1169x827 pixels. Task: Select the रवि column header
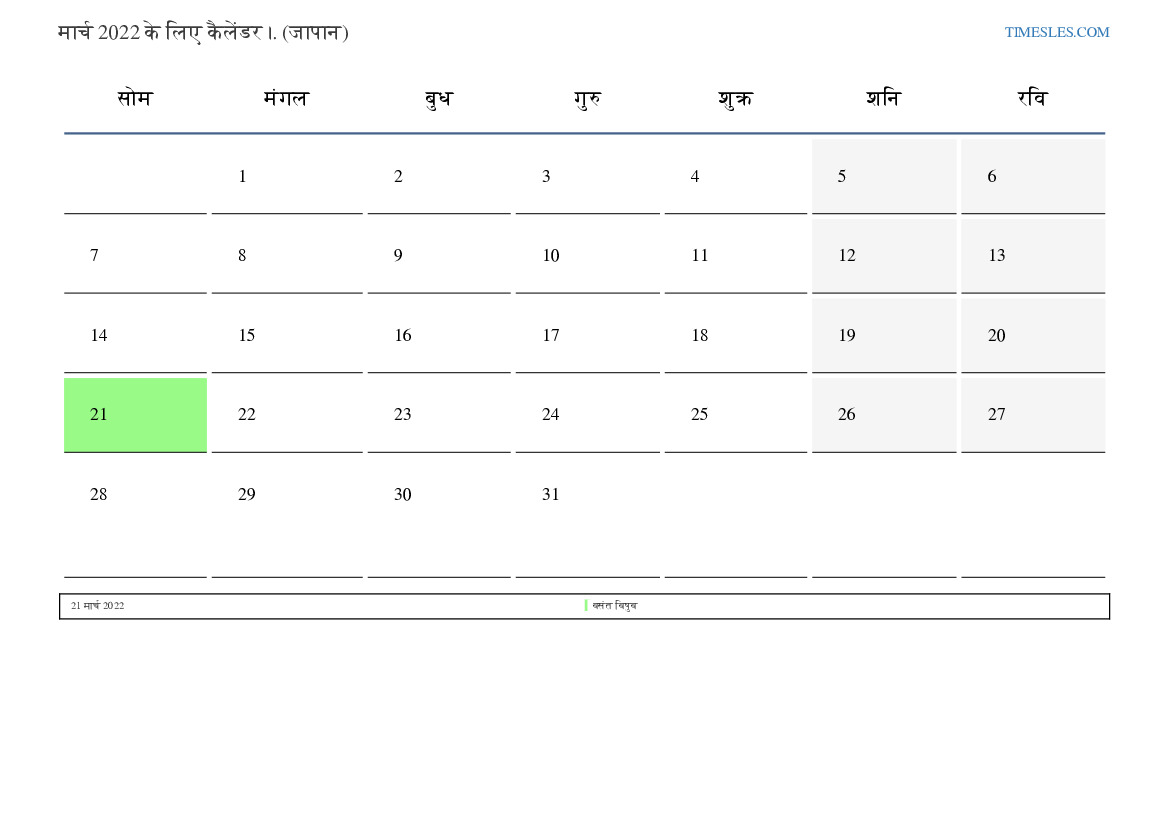click(1032, 99)
